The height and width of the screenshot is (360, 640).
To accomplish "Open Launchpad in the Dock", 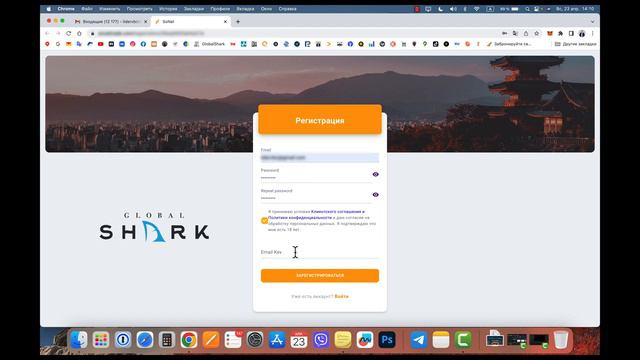I will (x=101, y=340).
